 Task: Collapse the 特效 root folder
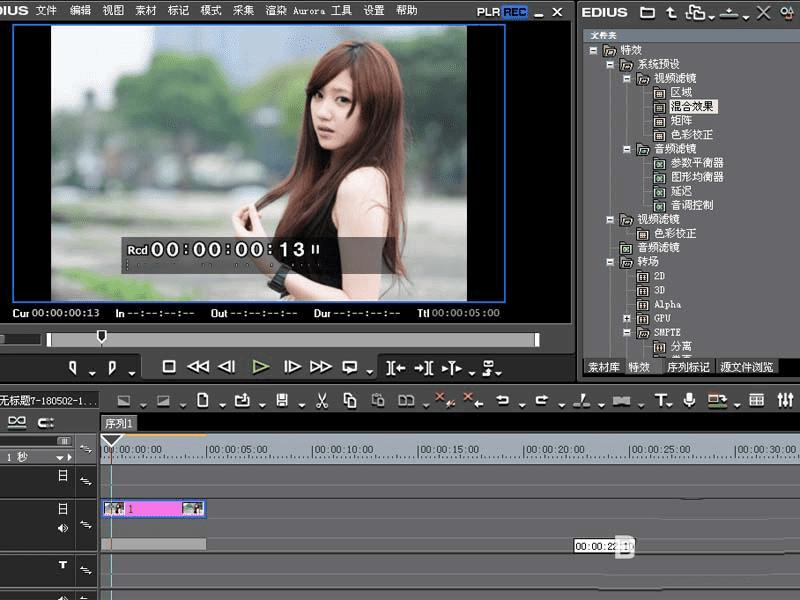tap(593, 50)
